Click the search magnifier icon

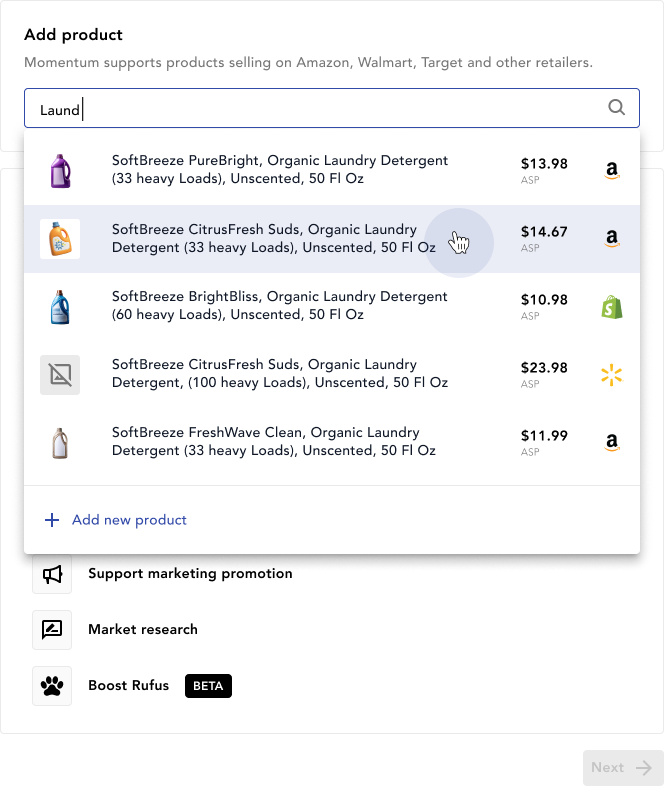(616, 107)
